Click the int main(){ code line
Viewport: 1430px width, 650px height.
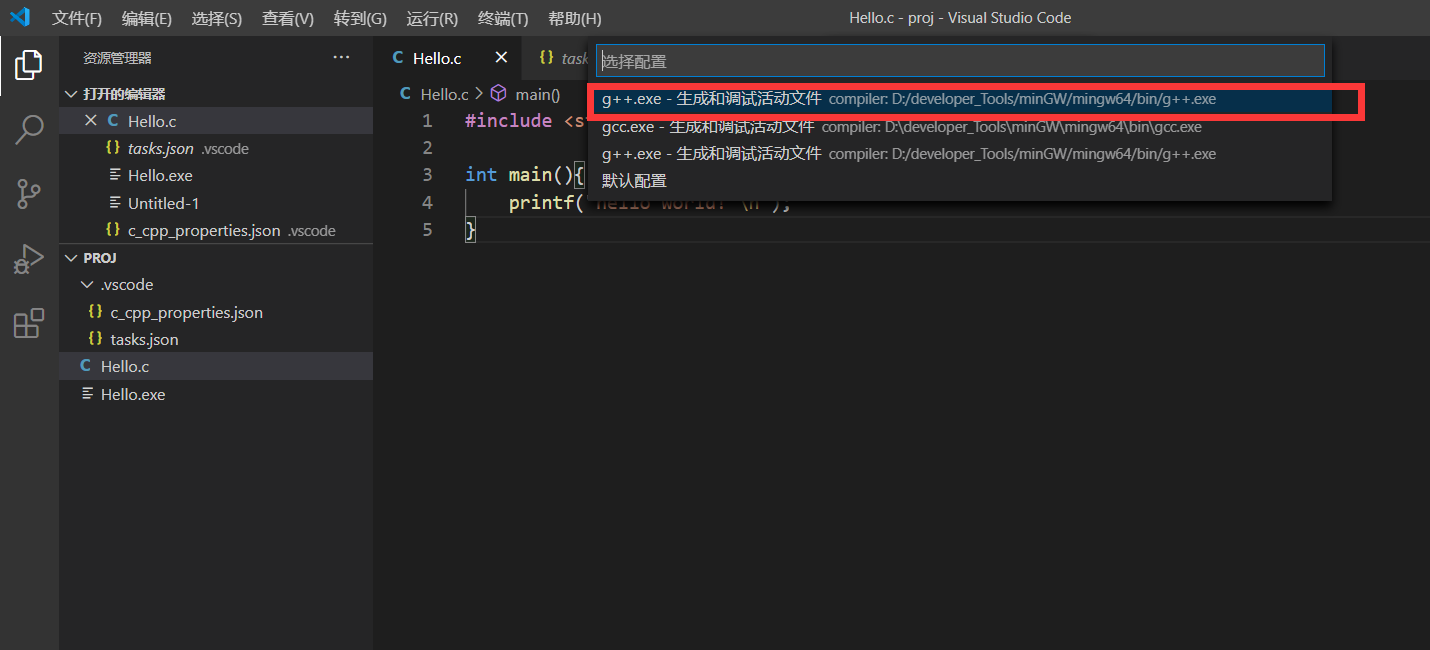[x=525, y=175]
